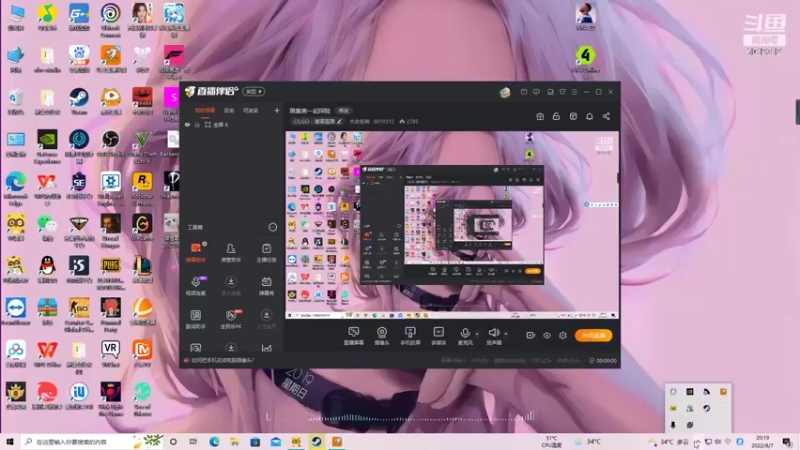Toggle visibility eye of 全屏 6 source

[x=187, y=124]
